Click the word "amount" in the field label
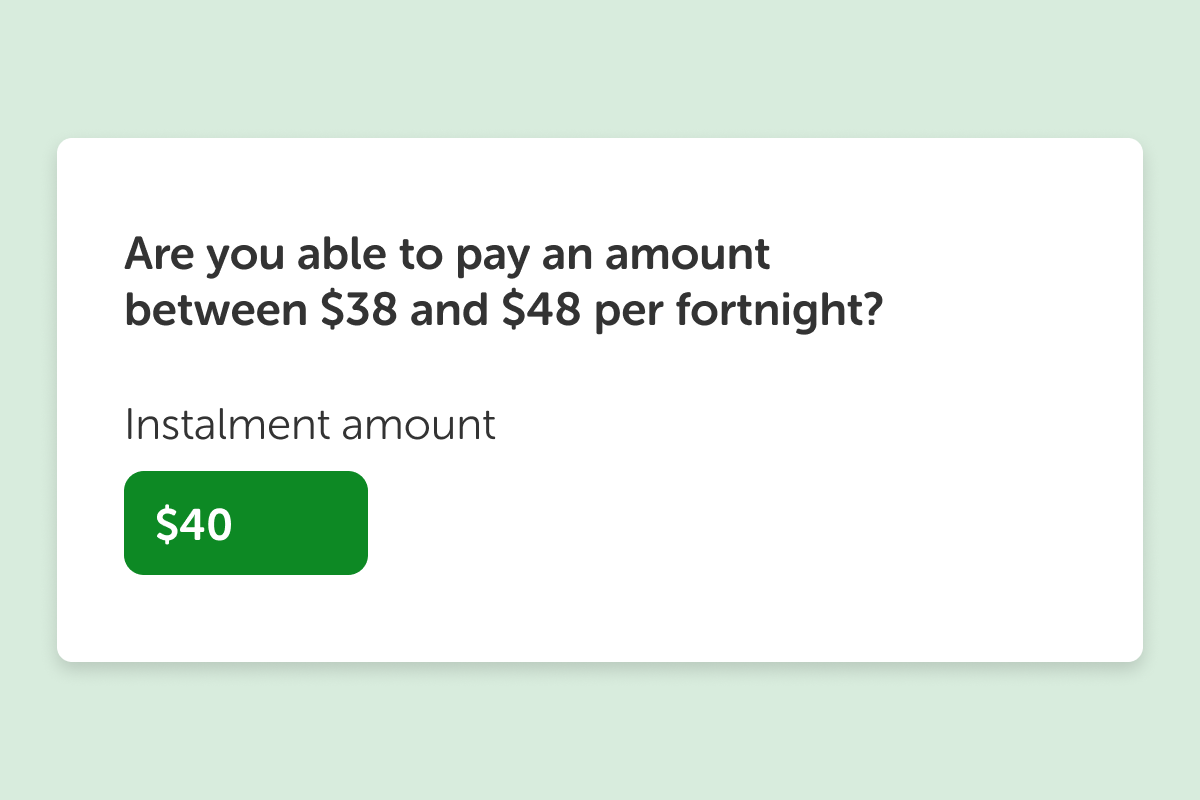The height and width of the screenshot is (800, 1200). tap(418, 425)
